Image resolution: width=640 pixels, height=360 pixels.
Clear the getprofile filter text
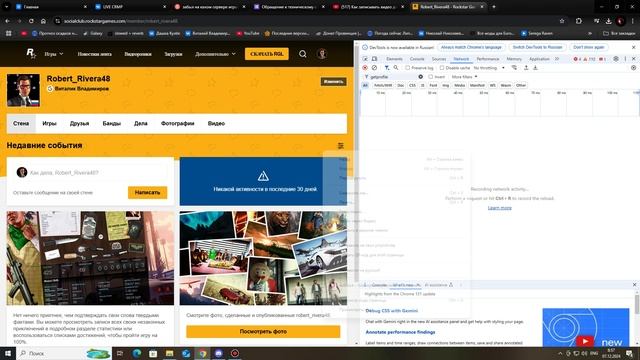pos(420,77)
